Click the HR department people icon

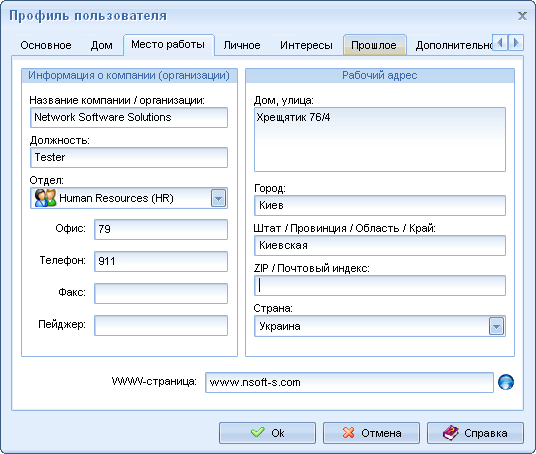click(45, 198)
